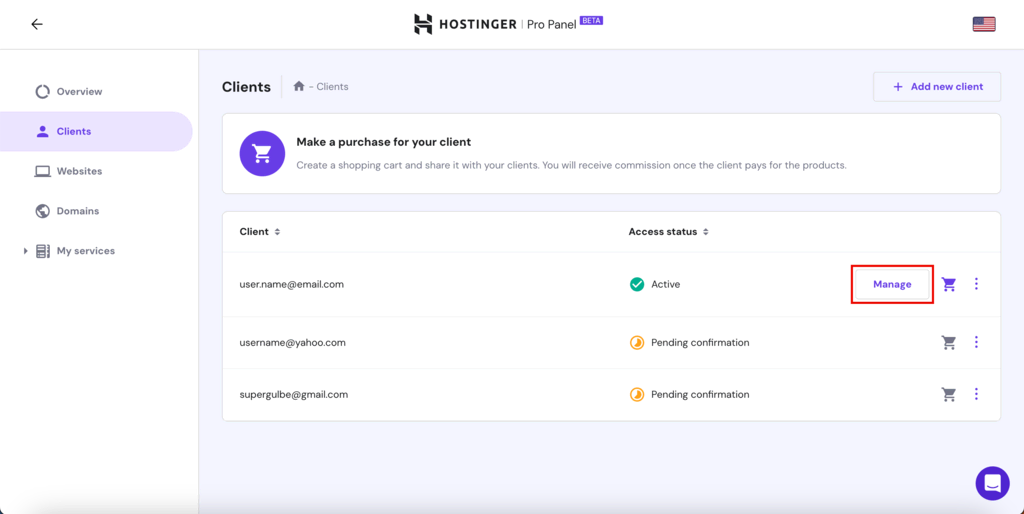Click the back arrow icon

click(x=37, y=24)
